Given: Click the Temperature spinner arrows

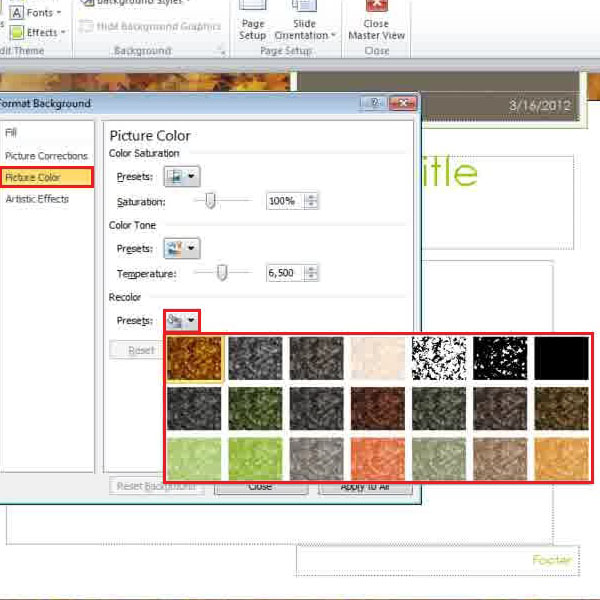Looking at the screenshot, I should pyautogui.click(x=311, y=273).
